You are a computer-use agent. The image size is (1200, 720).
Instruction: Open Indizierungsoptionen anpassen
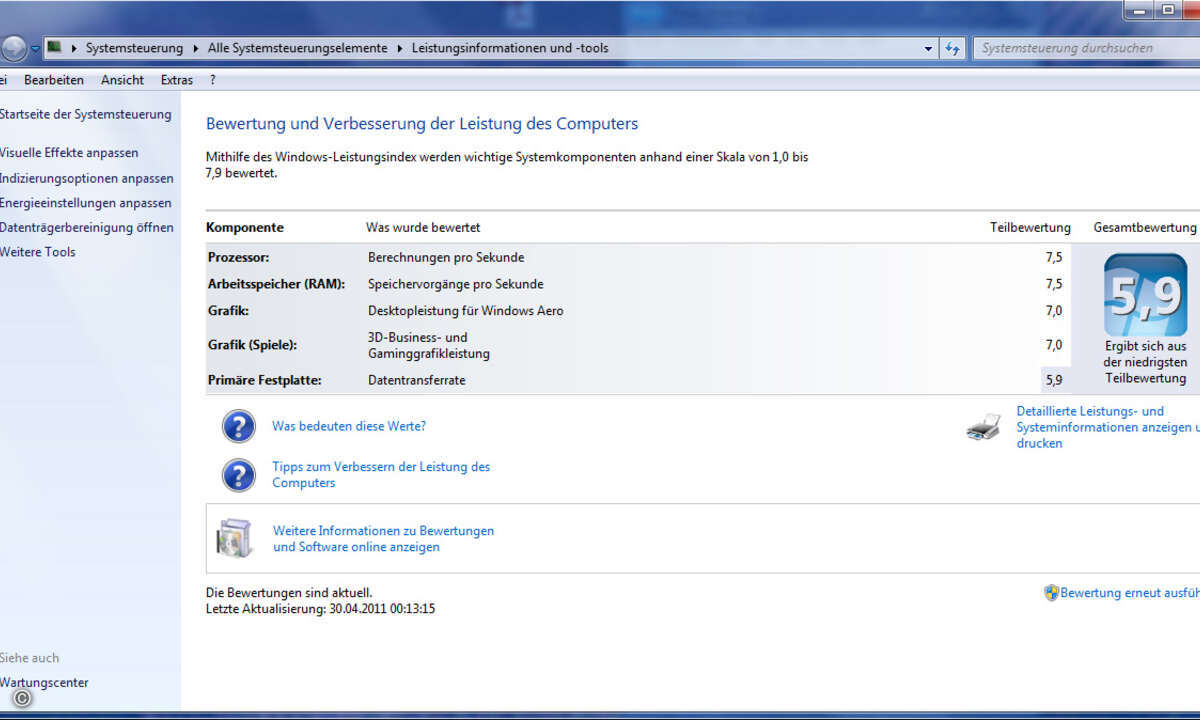tap(87, 178)
